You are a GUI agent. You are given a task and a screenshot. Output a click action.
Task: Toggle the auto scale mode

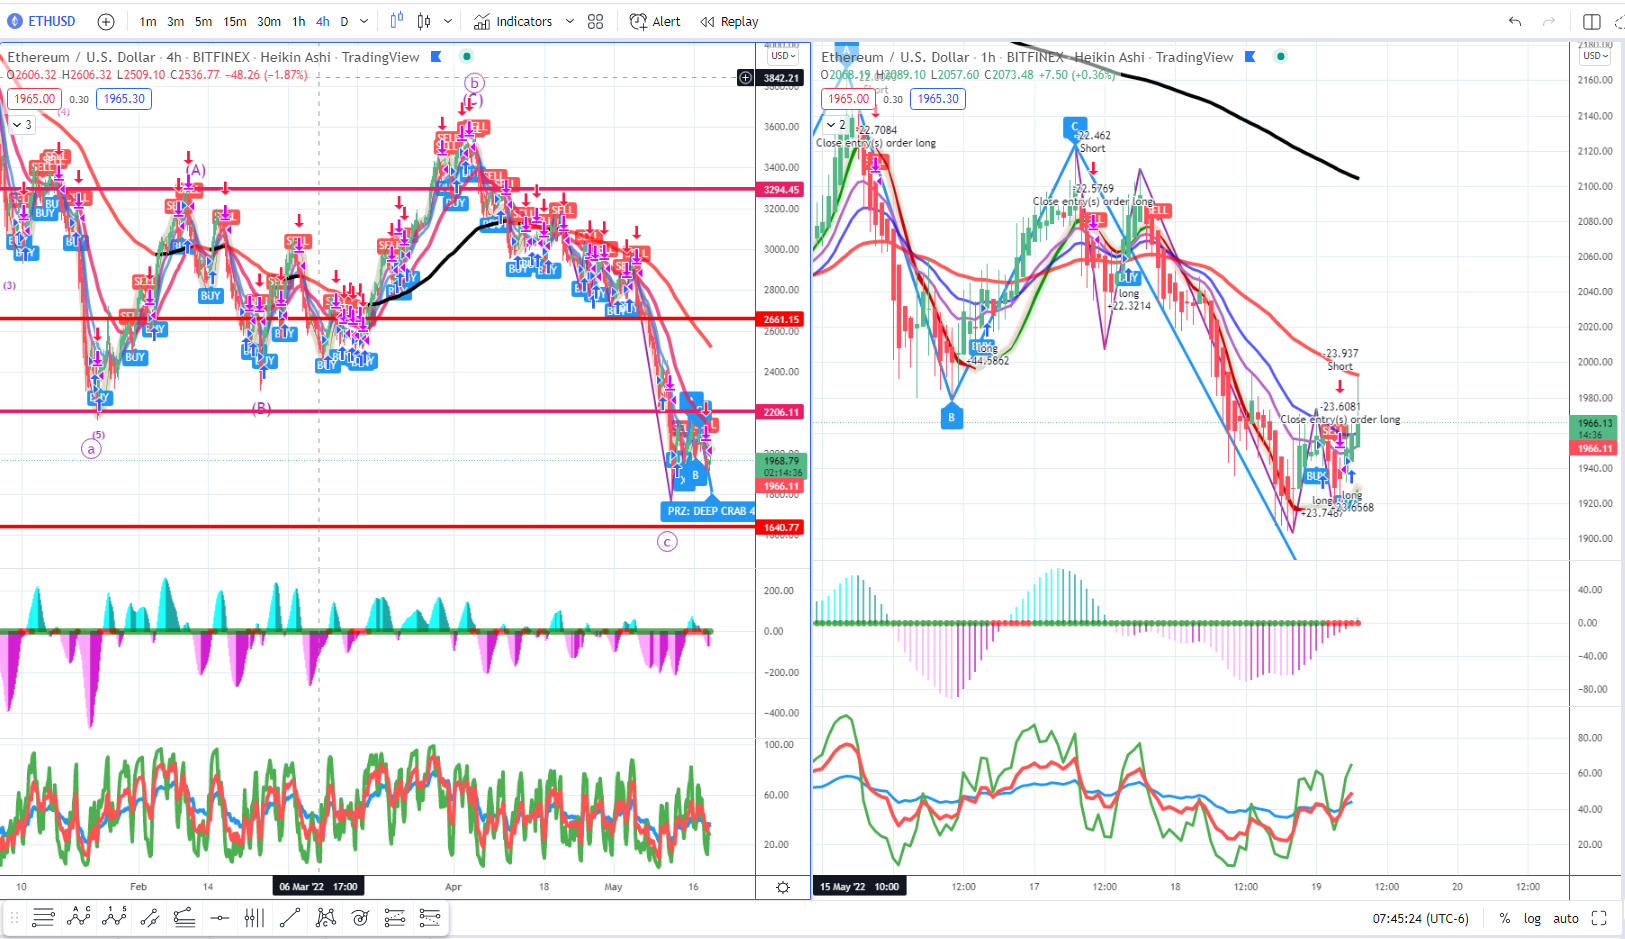point(1566,918)
